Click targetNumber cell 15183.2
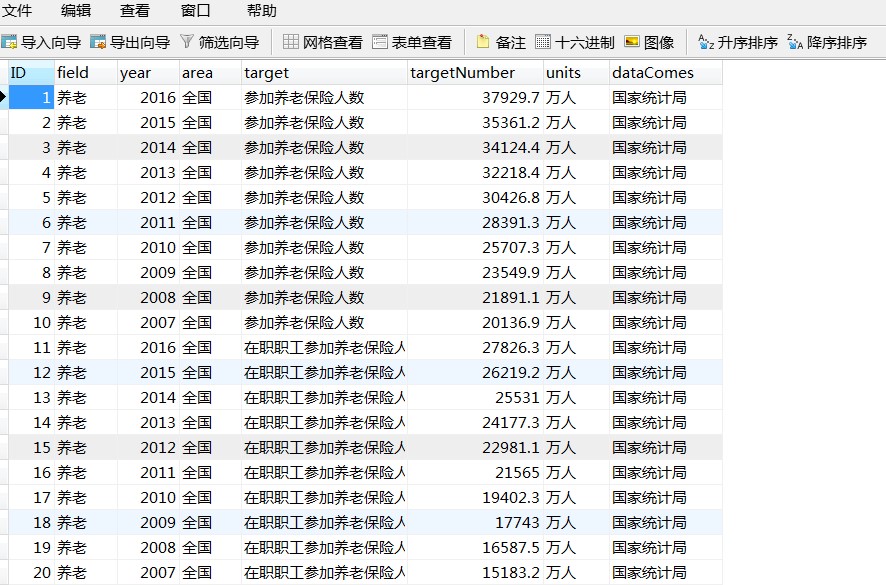The image size is (886, 585). 475,572
